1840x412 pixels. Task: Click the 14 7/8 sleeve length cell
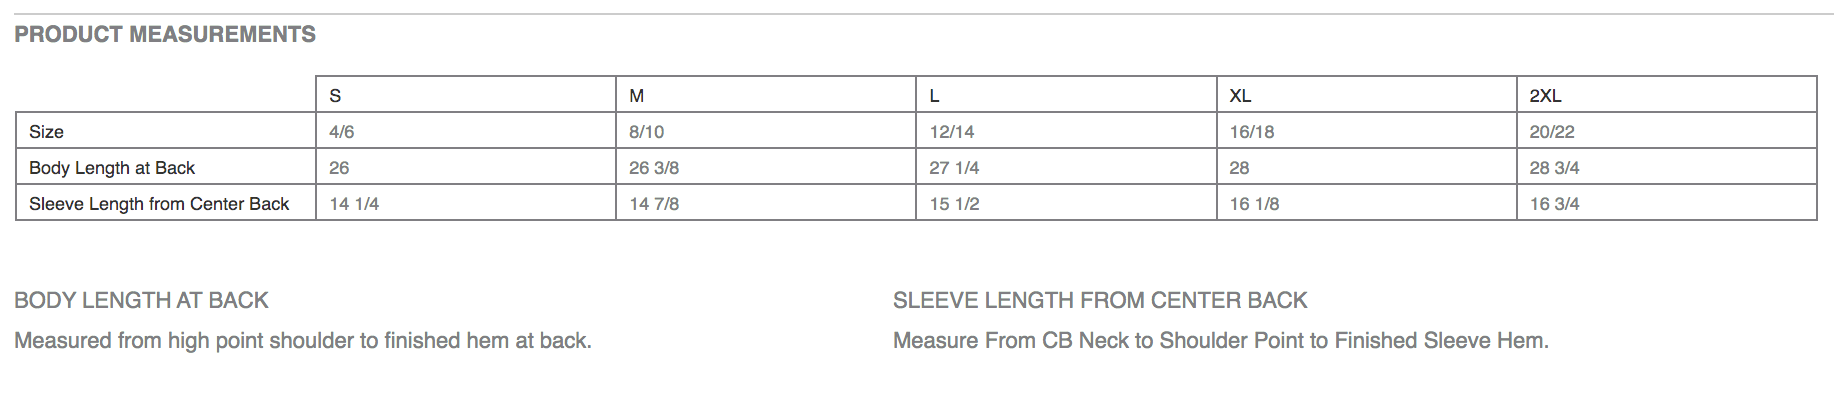click(x=654, y=204)
